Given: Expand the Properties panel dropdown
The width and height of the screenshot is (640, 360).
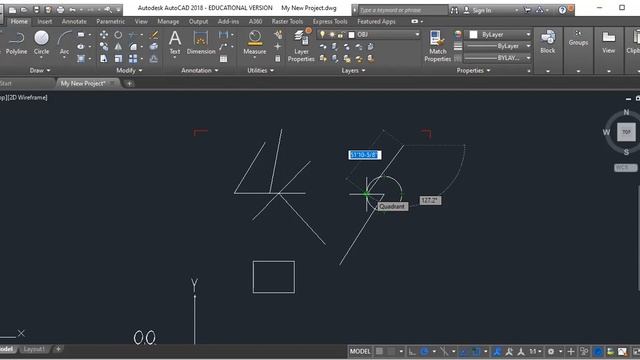Looking at the screenshot, I should click(x=473, y=70).
